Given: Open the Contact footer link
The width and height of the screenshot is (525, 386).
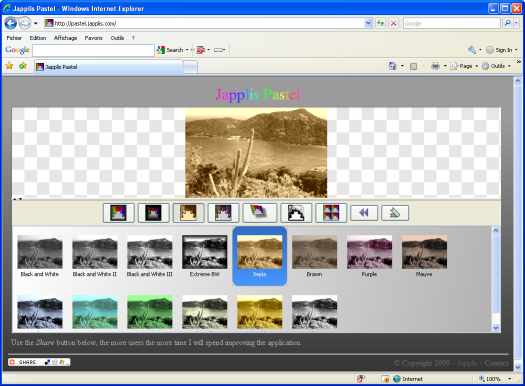Looking at the screenshot, I should 497,363.
